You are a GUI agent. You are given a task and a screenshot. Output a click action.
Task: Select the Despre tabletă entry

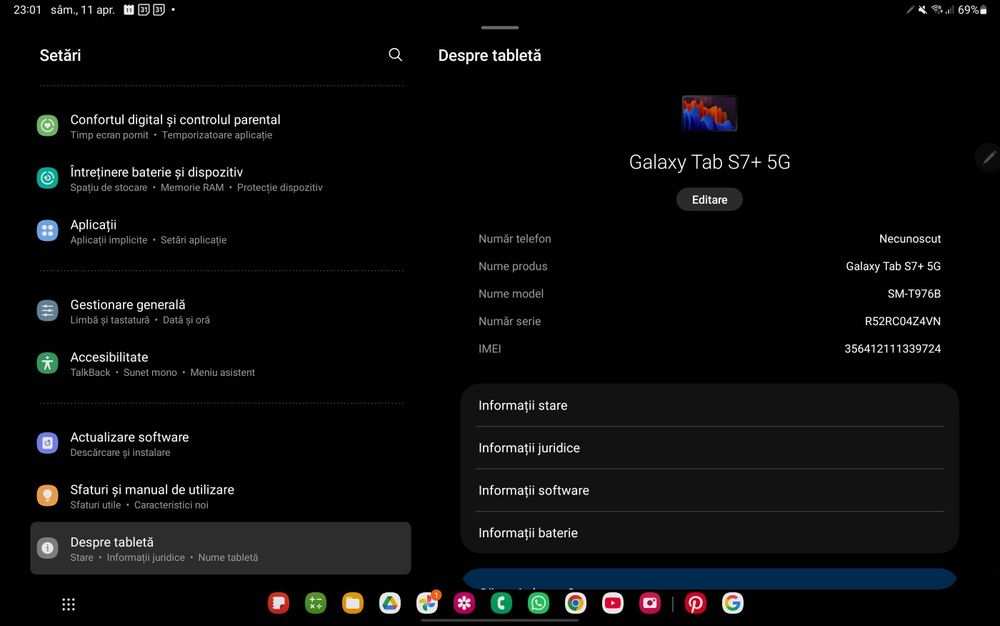point(221,548)
